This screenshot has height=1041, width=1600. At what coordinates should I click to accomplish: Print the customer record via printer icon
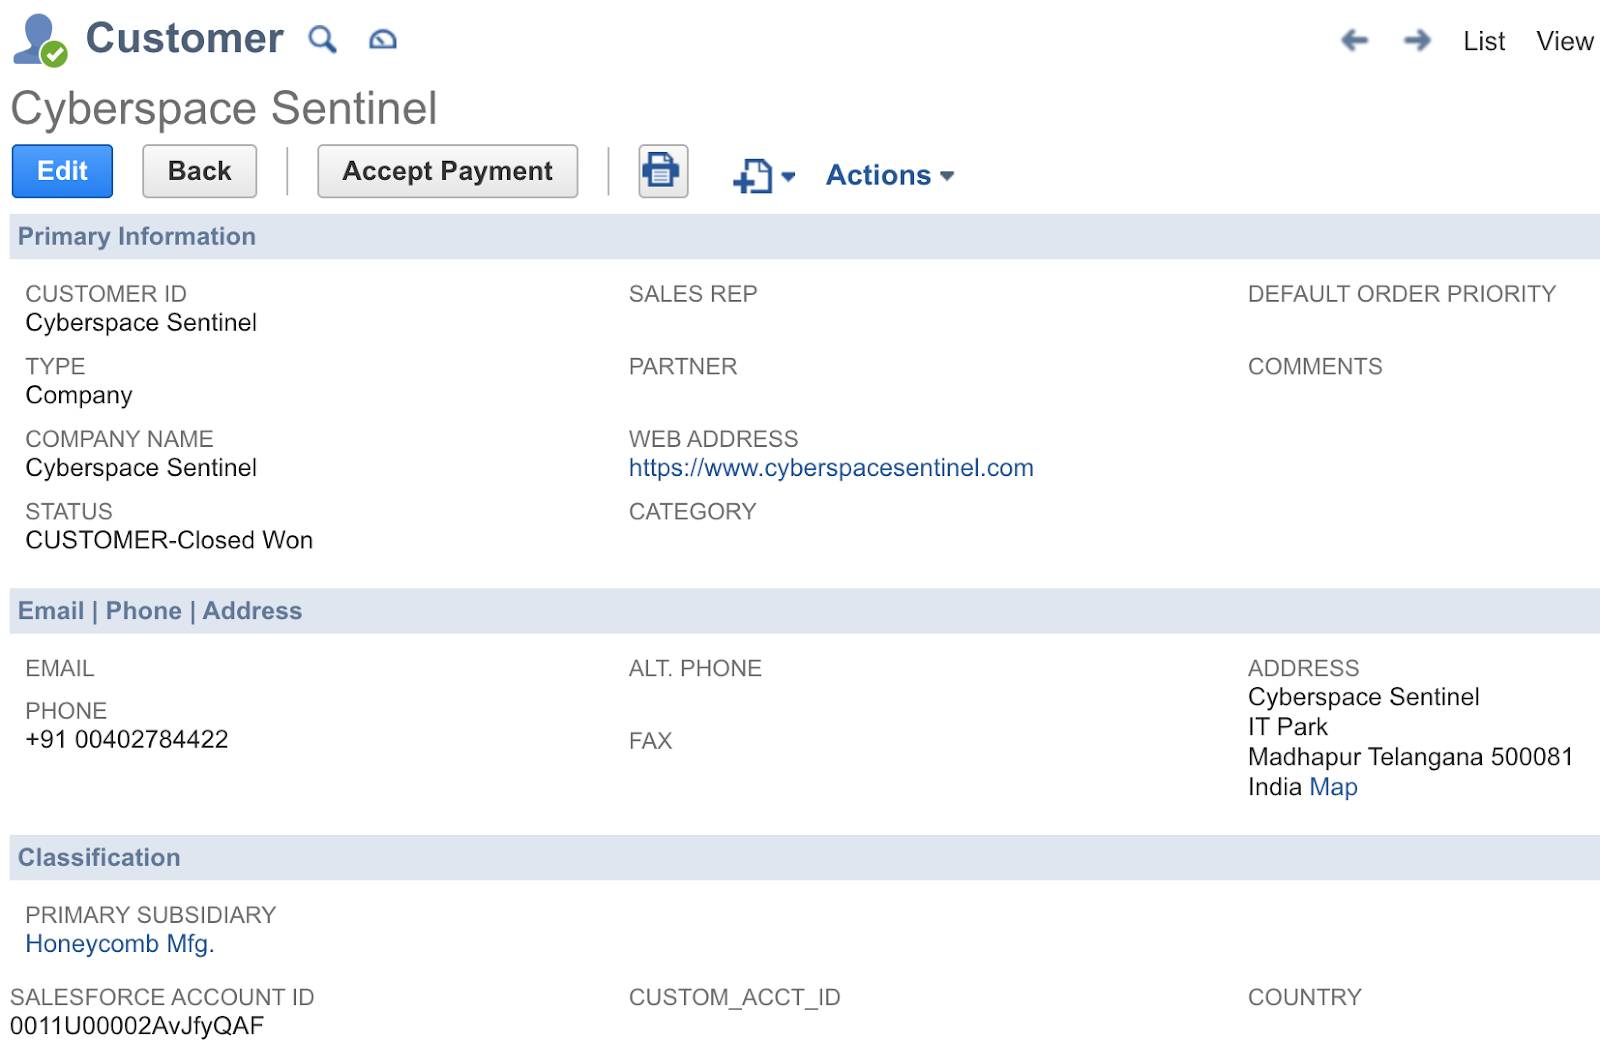click(x=663, y=171)
